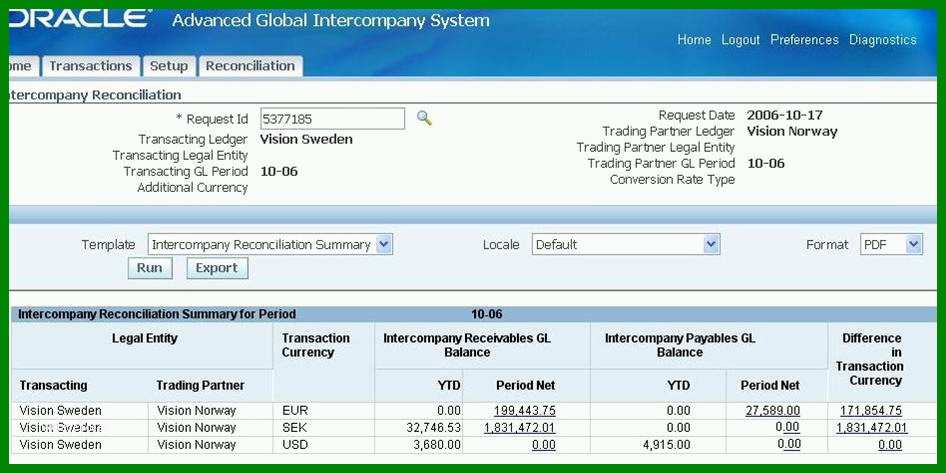Click the Vision Sweden ledger value
Viewport: 946px width, 473px height.
(x=306, y=139)
